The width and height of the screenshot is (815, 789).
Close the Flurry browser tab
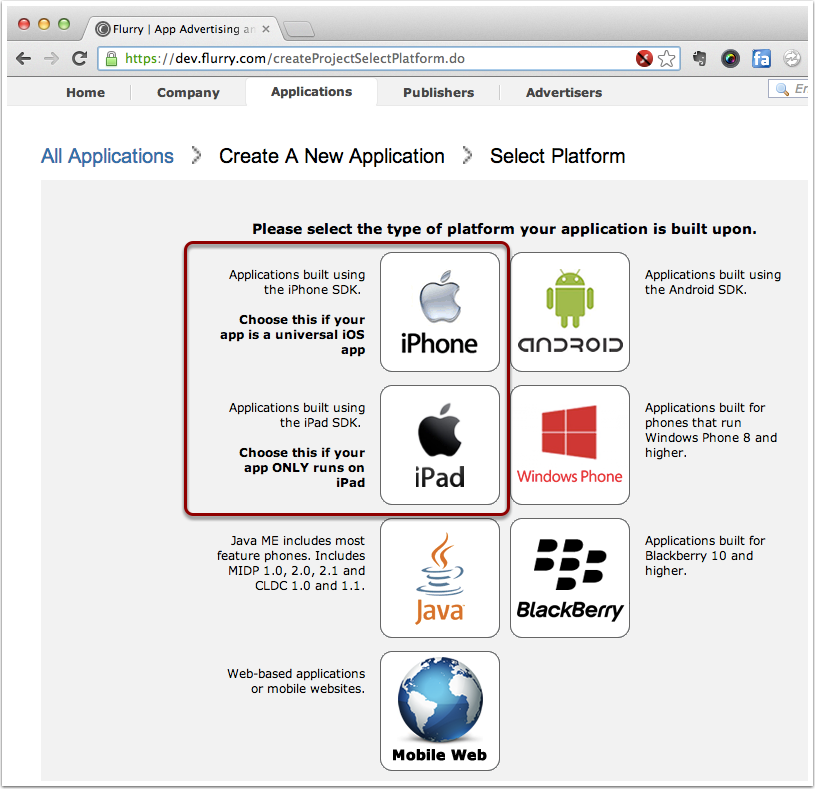tap(266, 29)
